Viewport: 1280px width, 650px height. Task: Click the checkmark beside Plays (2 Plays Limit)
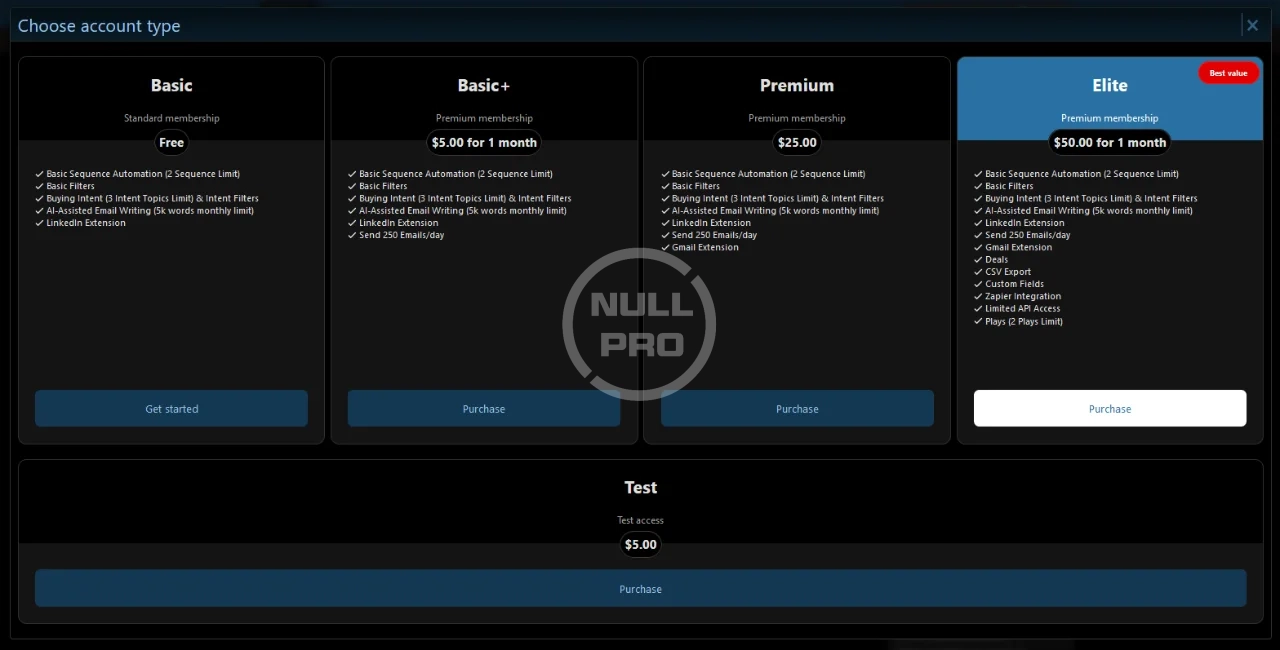pyautogui.click(x=978, y=322)
